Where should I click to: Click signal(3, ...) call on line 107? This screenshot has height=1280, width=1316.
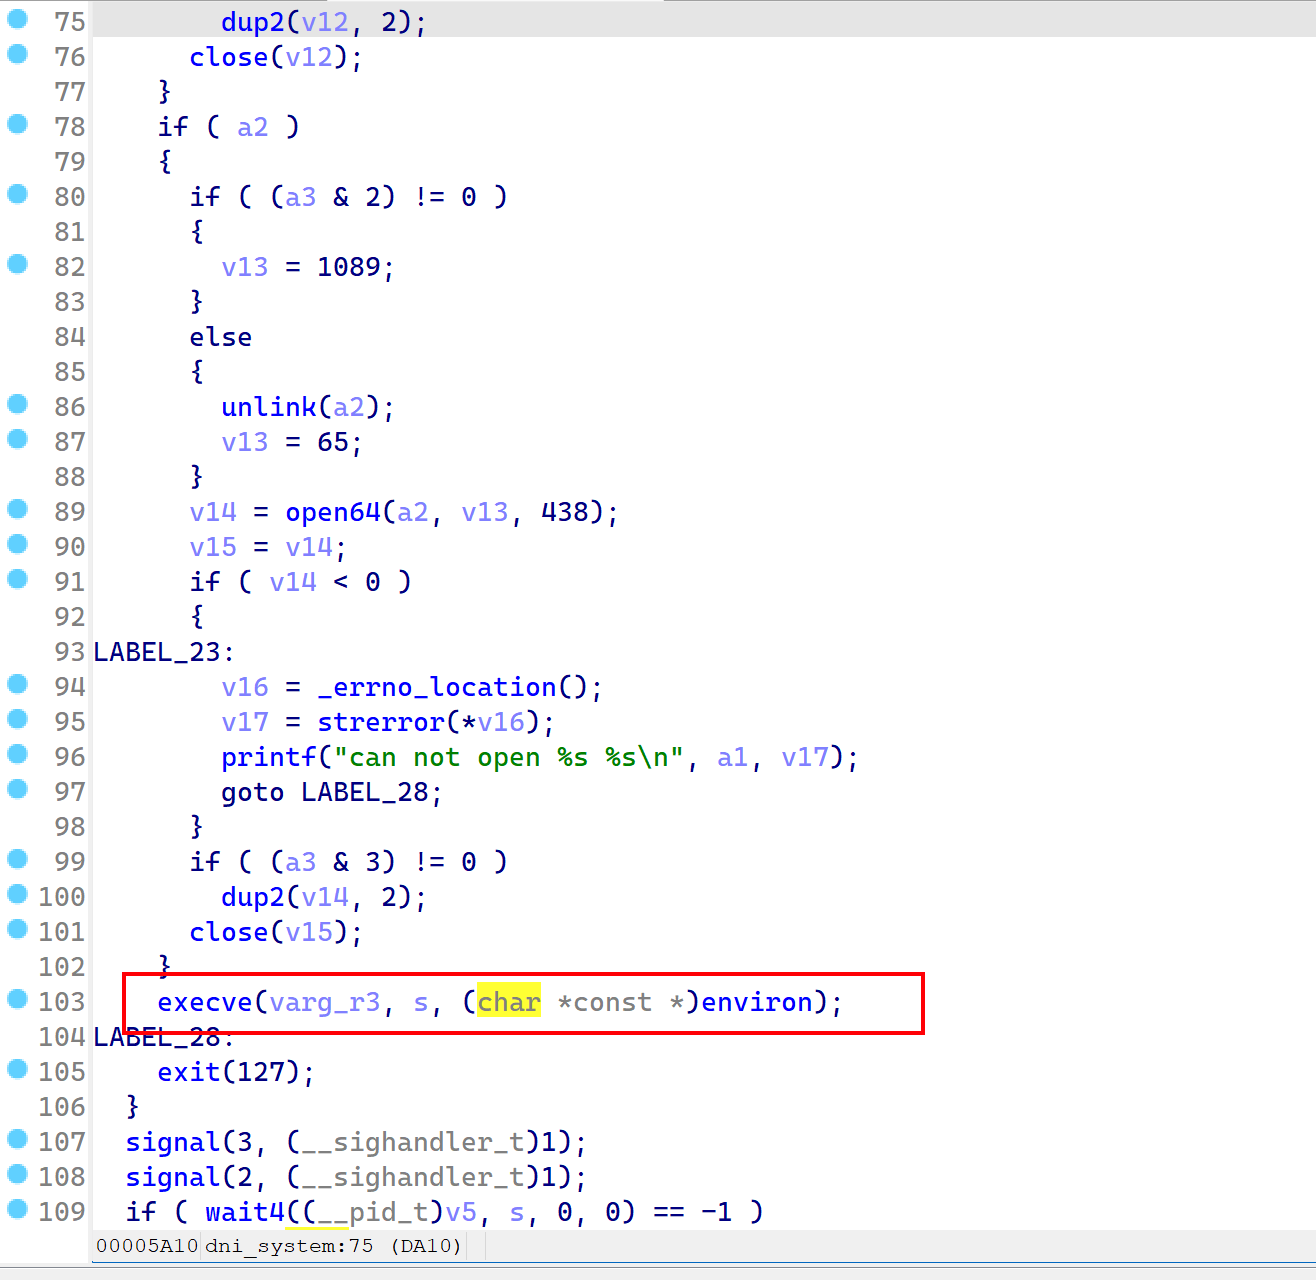click(x=356, y=1142)
